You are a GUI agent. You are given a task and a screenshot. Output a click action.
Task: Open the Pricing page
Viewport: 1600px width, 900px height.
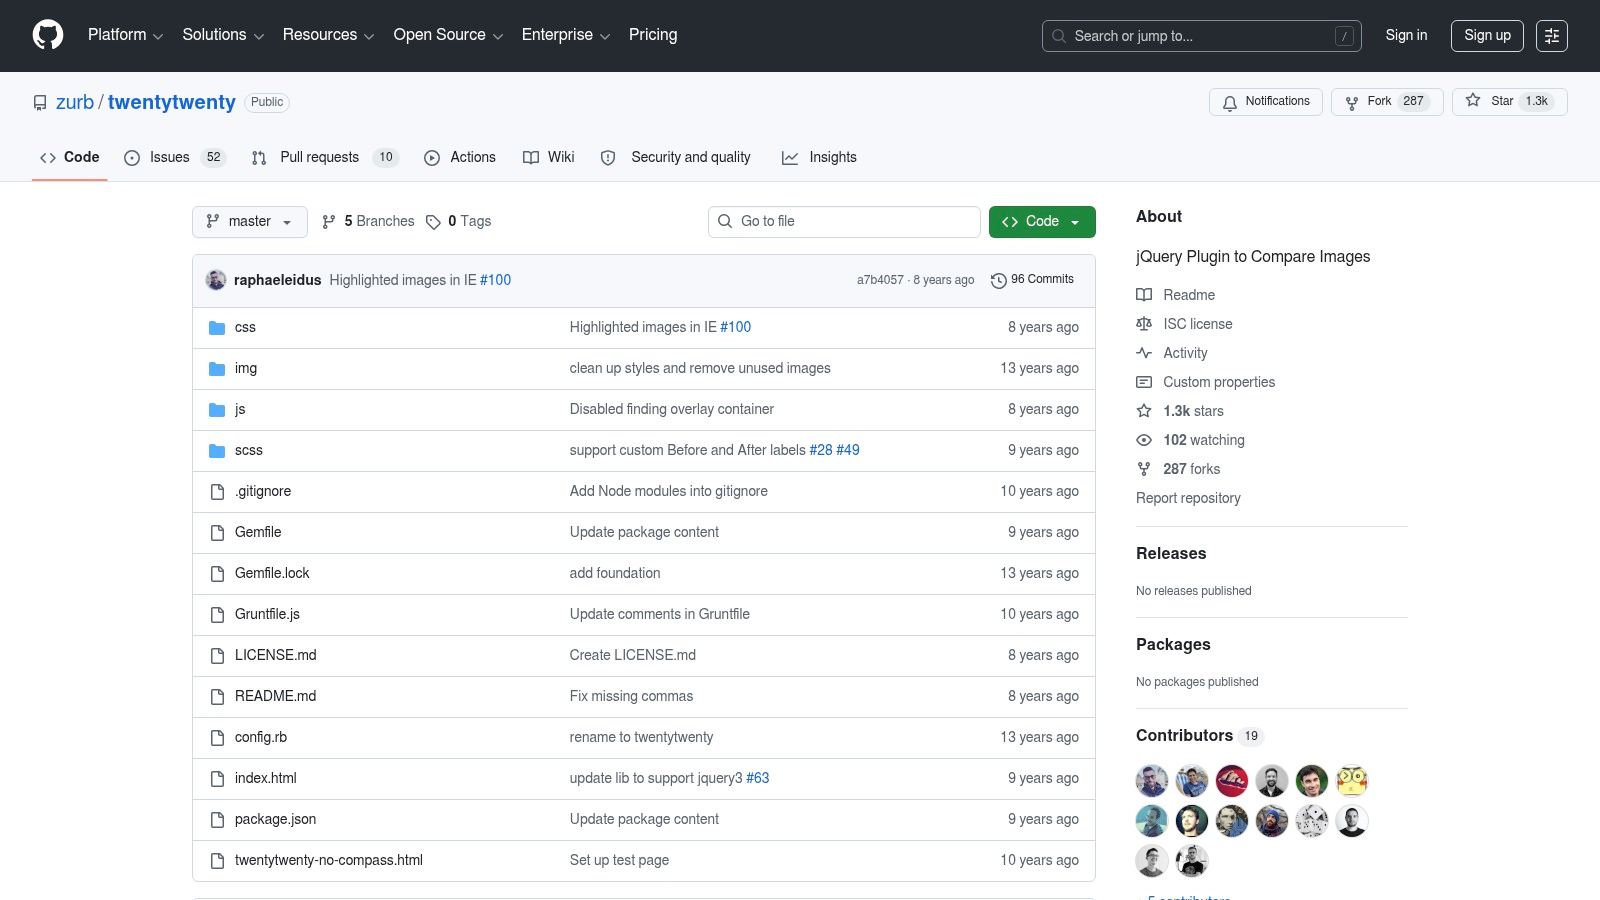coord(653,35)
